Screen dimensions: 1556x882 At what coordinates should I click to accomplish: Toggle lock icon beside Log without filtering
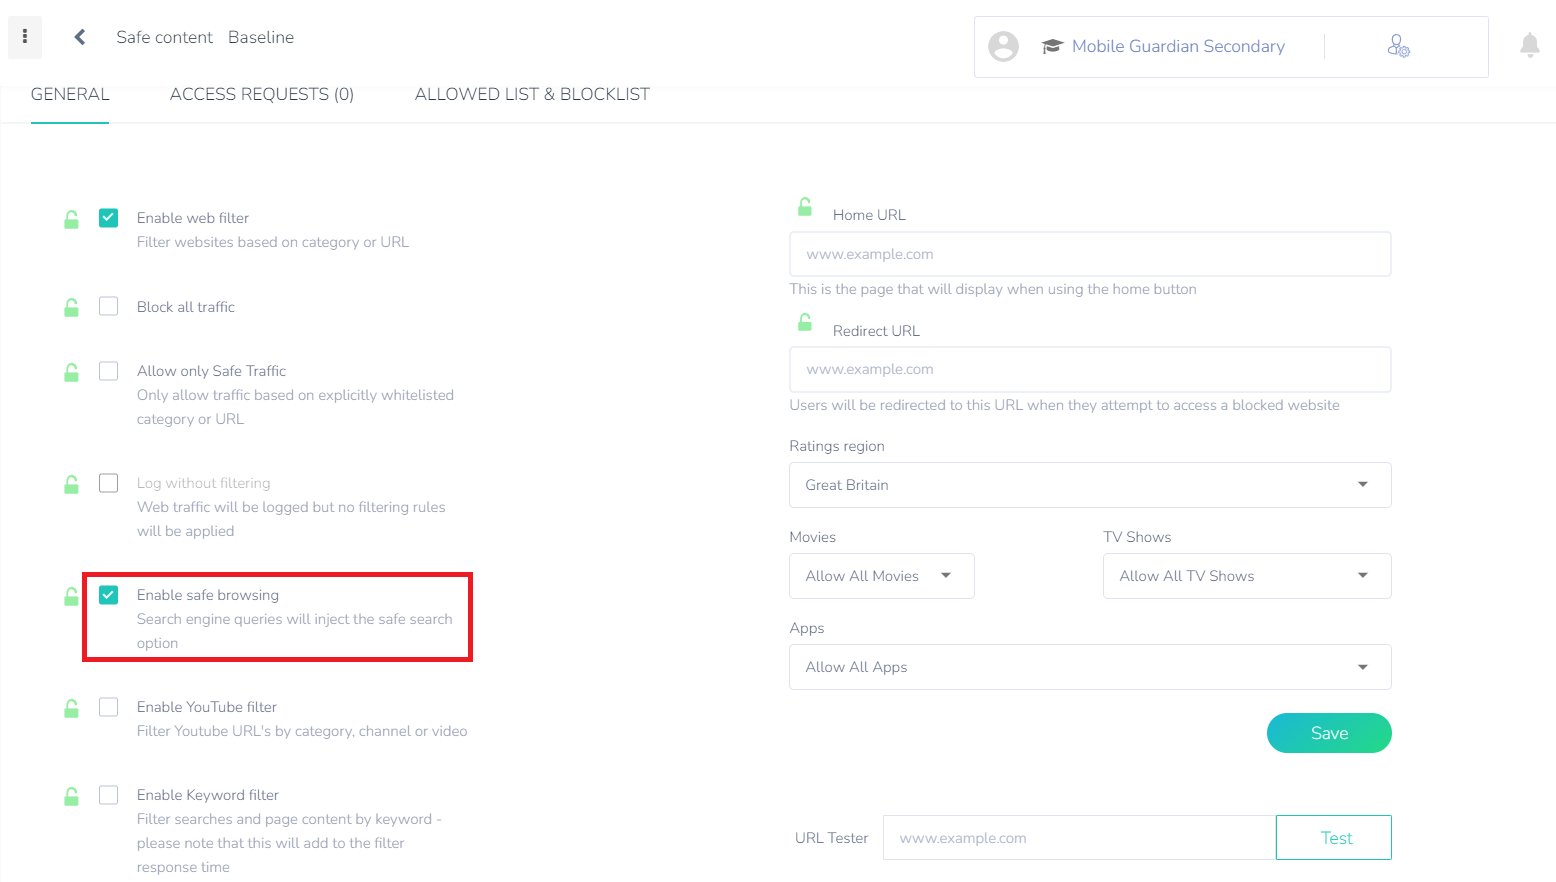tap(72, 484)
